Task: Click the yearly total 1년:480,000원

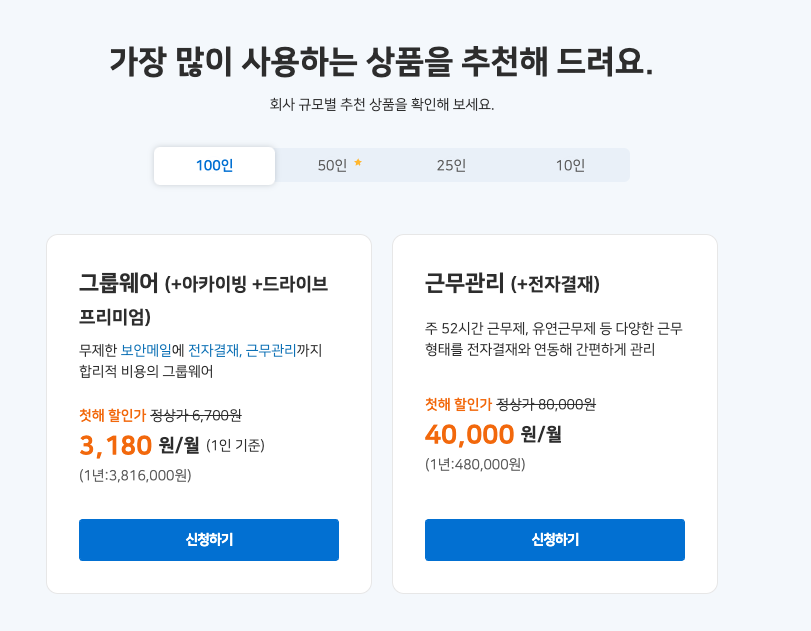Action: tap(475, 464)
